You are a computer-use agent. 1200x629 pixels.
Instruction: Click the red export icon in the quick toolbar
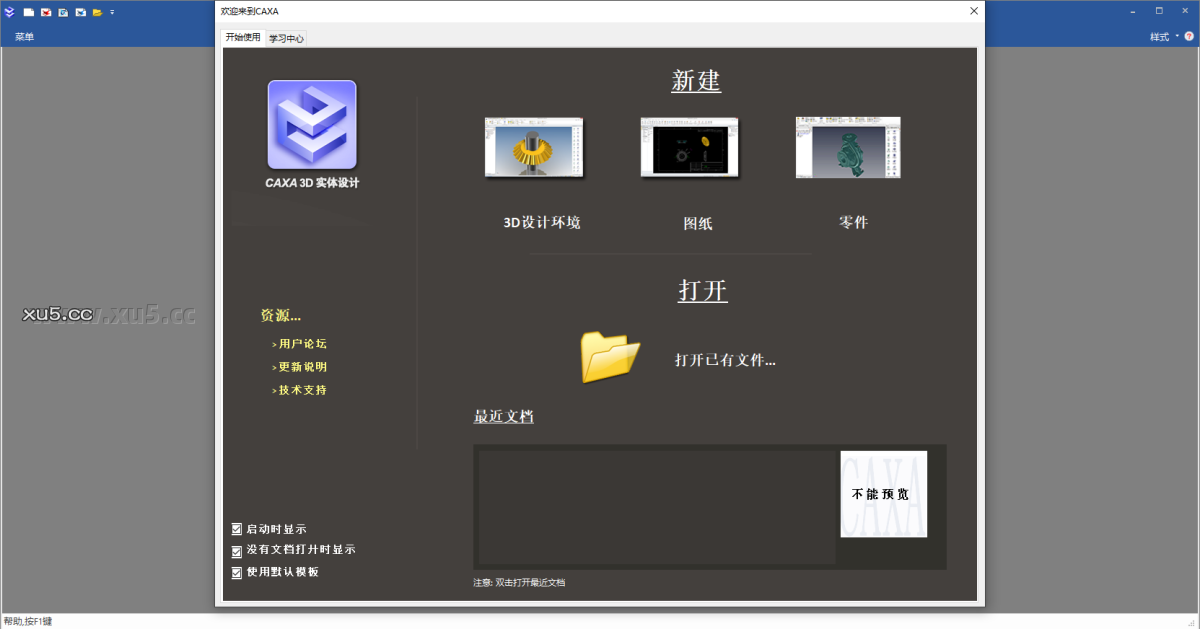(45, 12)
